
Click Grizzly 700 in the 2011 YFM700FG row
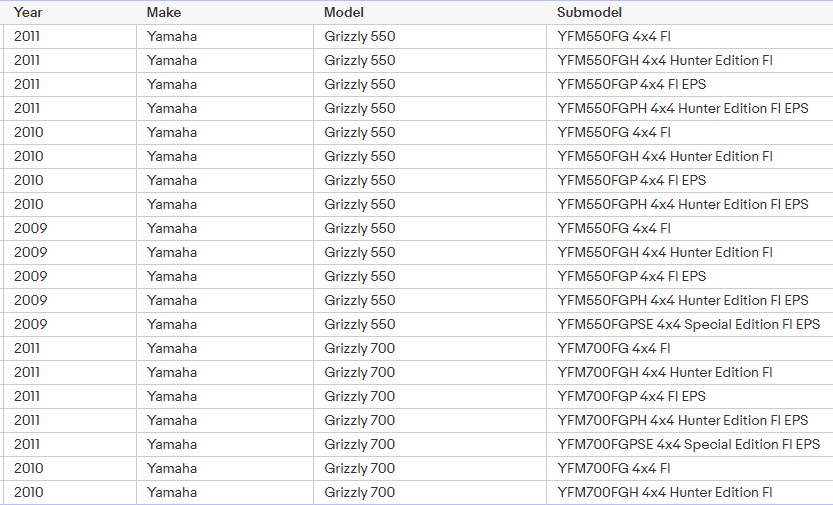click(360, 348)
